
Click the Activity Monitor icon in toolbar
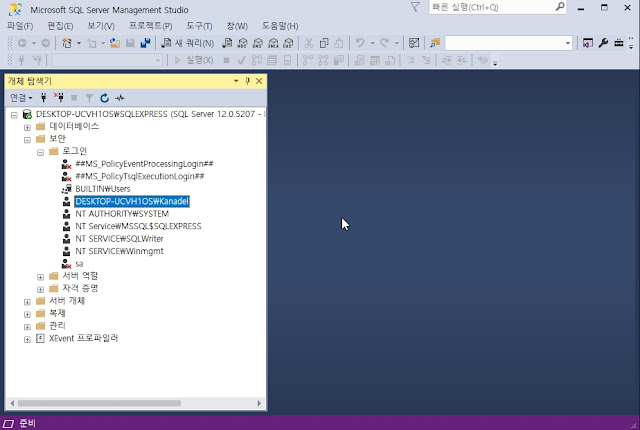[414, 43]
